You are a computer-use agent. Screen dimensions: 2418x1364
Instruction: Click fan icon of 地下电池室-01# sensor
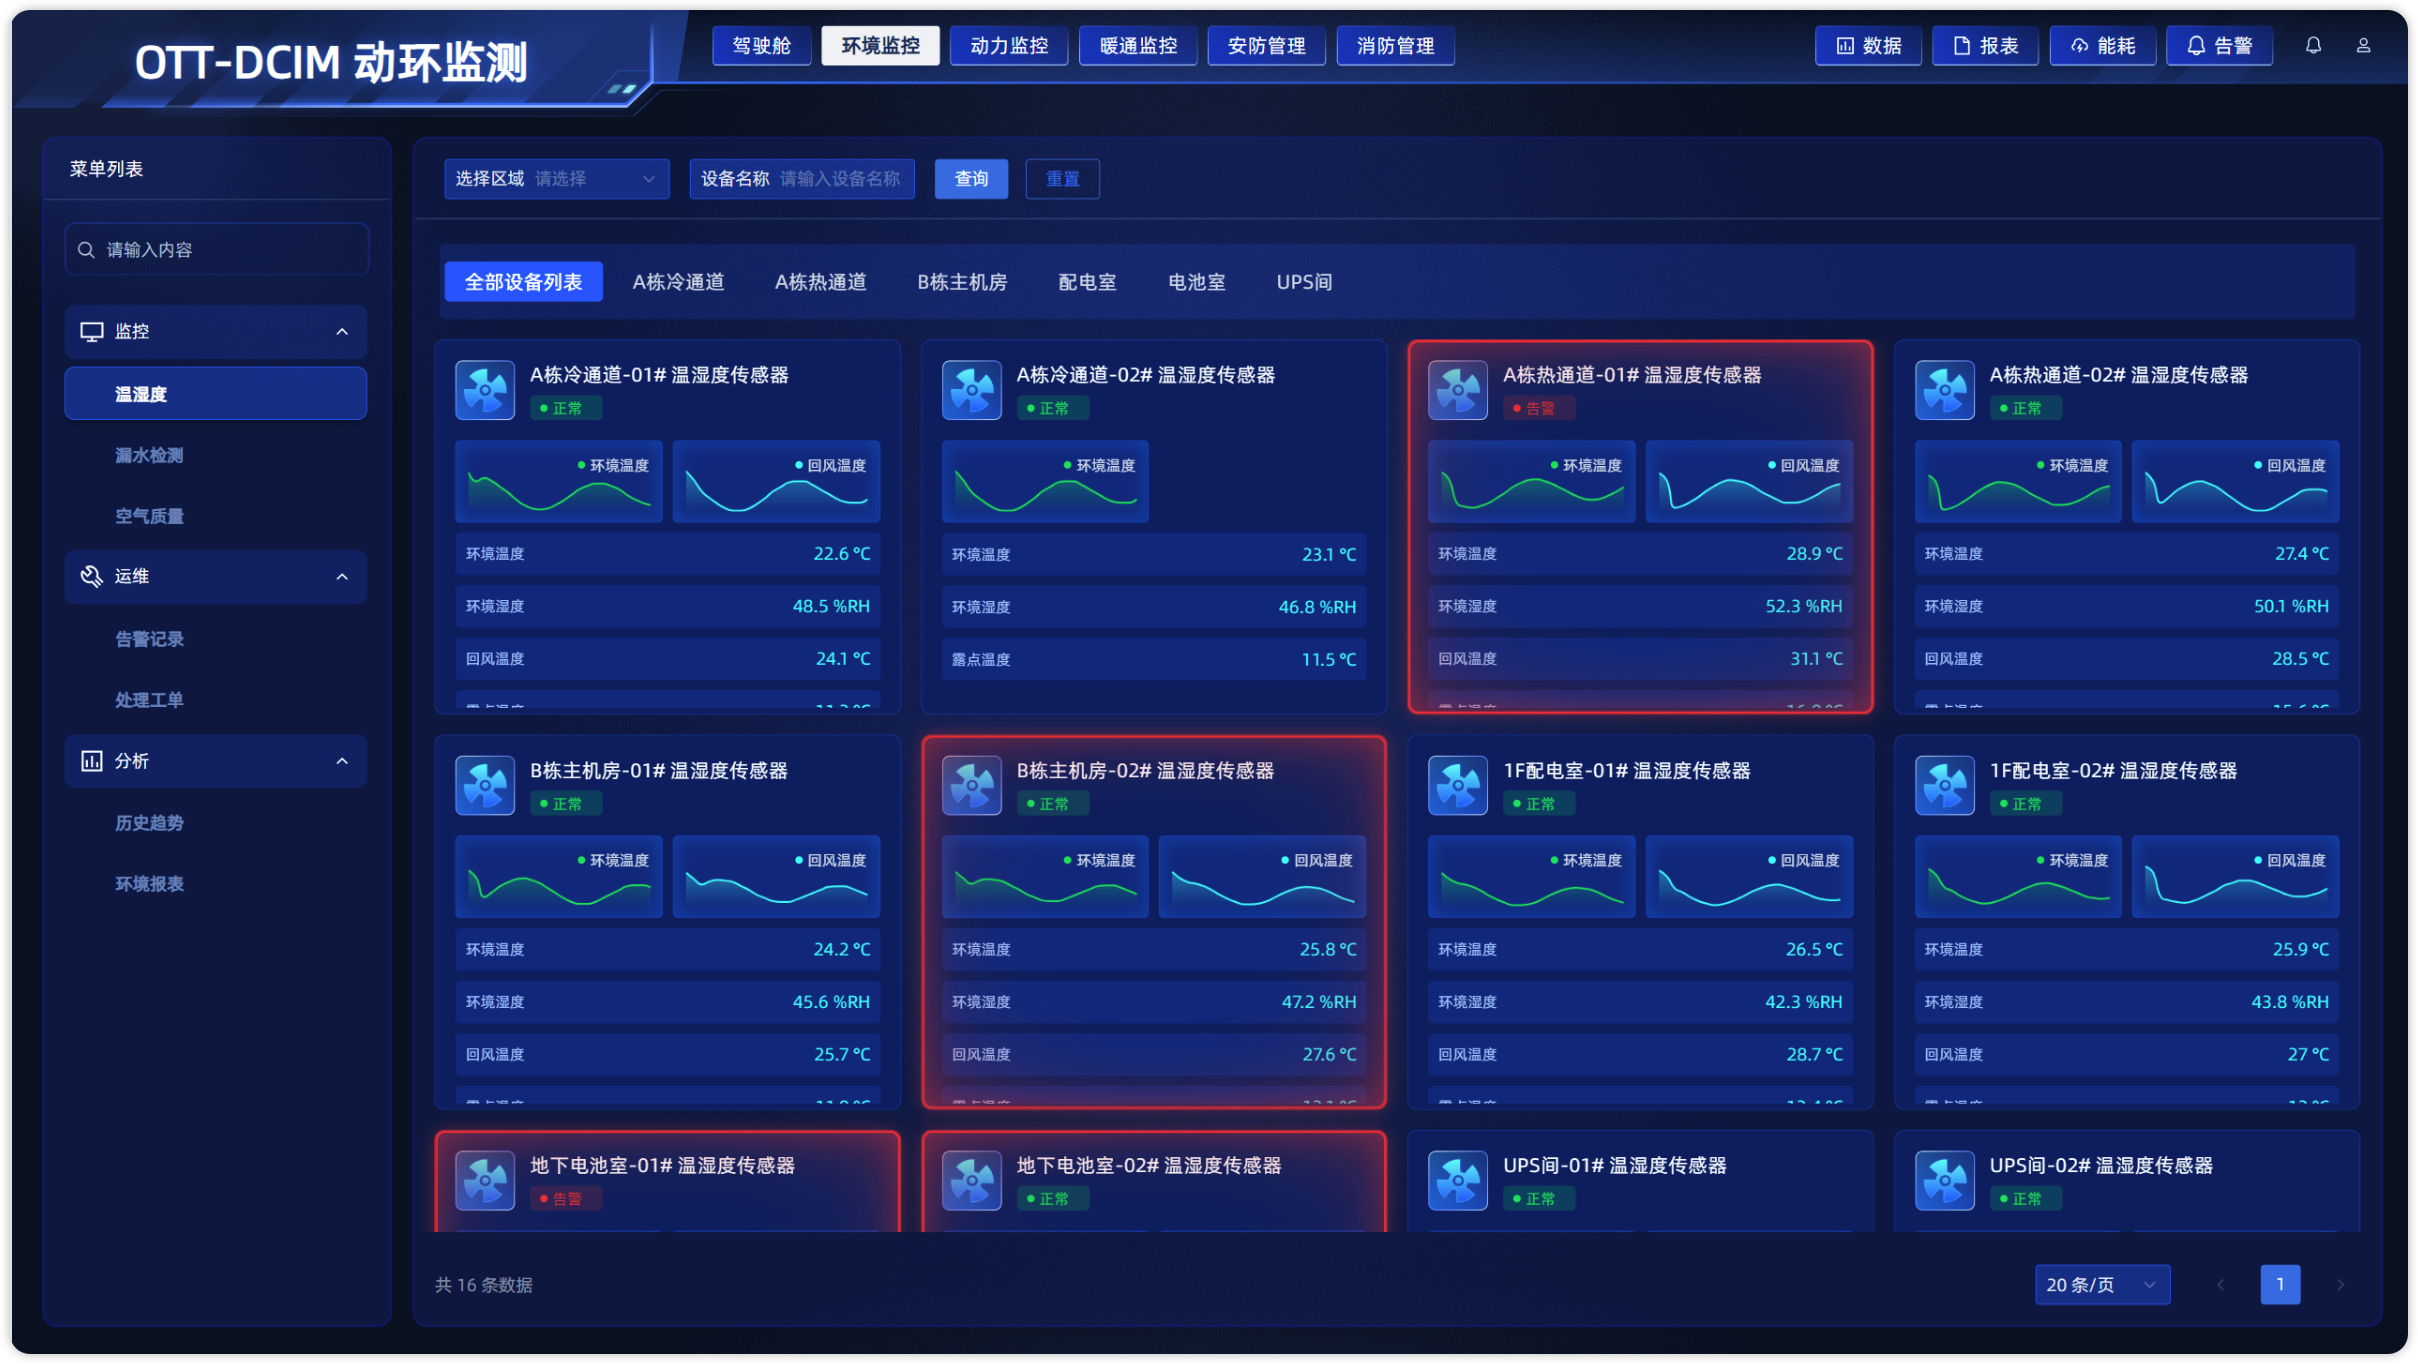pyautogui.click(x=485, y=1180)
